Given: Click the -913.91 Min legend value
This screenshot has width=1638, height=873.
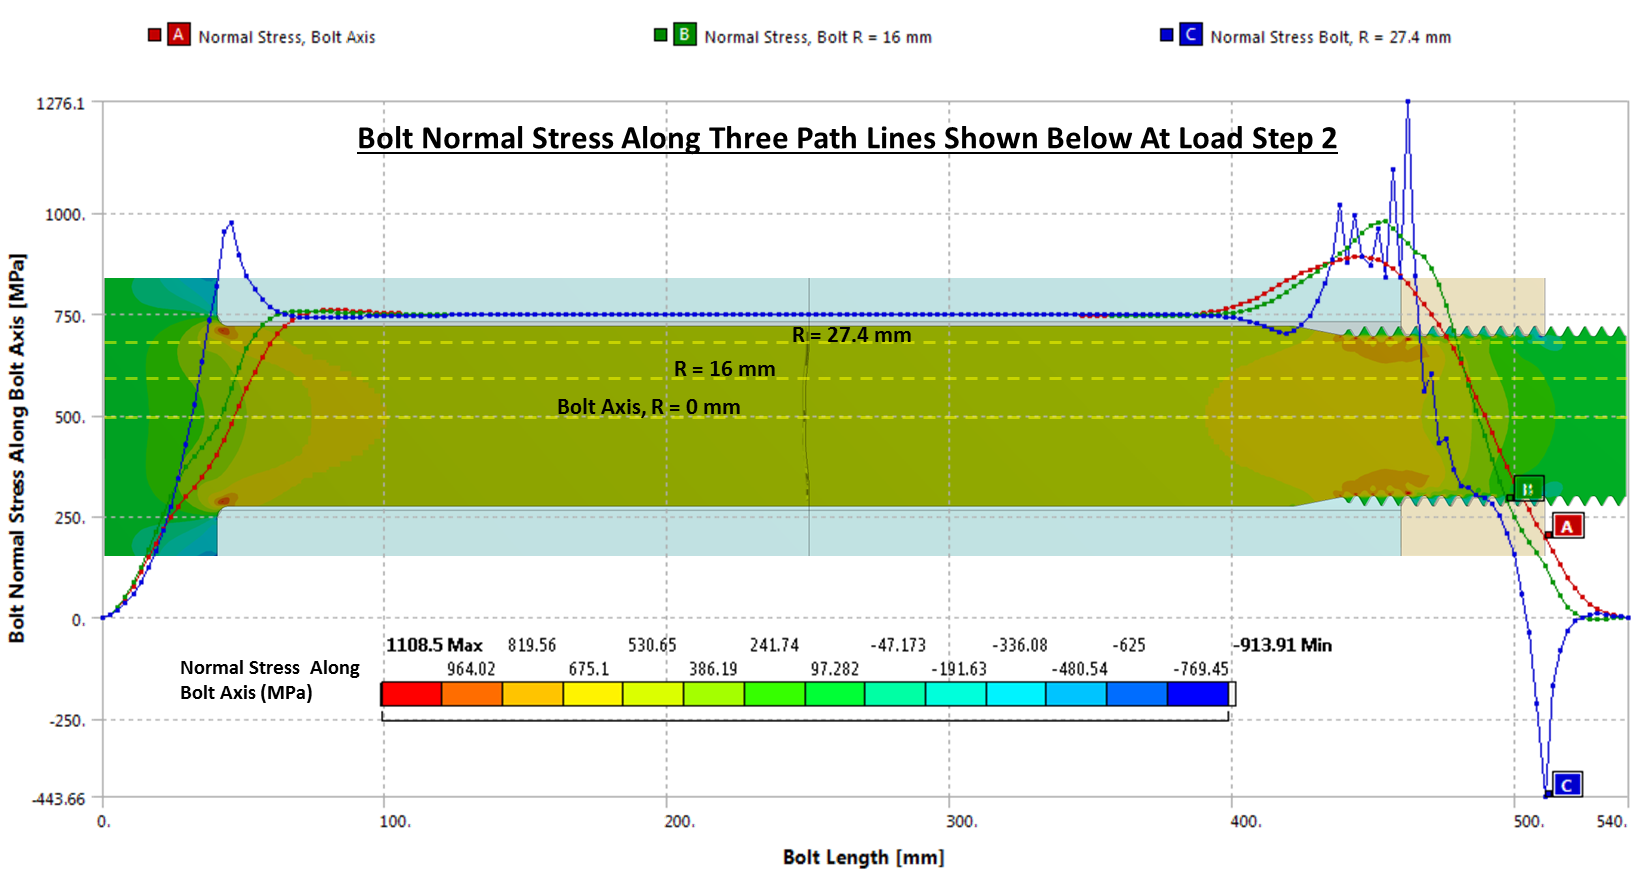Looking at the screenshot, I should pyautogui.click(x=1282, y=645).
